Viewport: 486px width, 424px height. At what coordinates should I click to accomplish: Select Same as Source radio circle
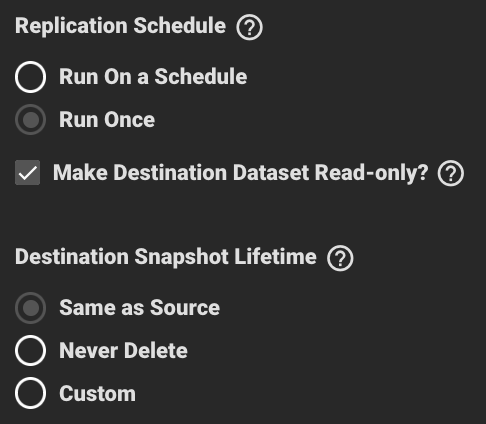click(x=30, y=308)
